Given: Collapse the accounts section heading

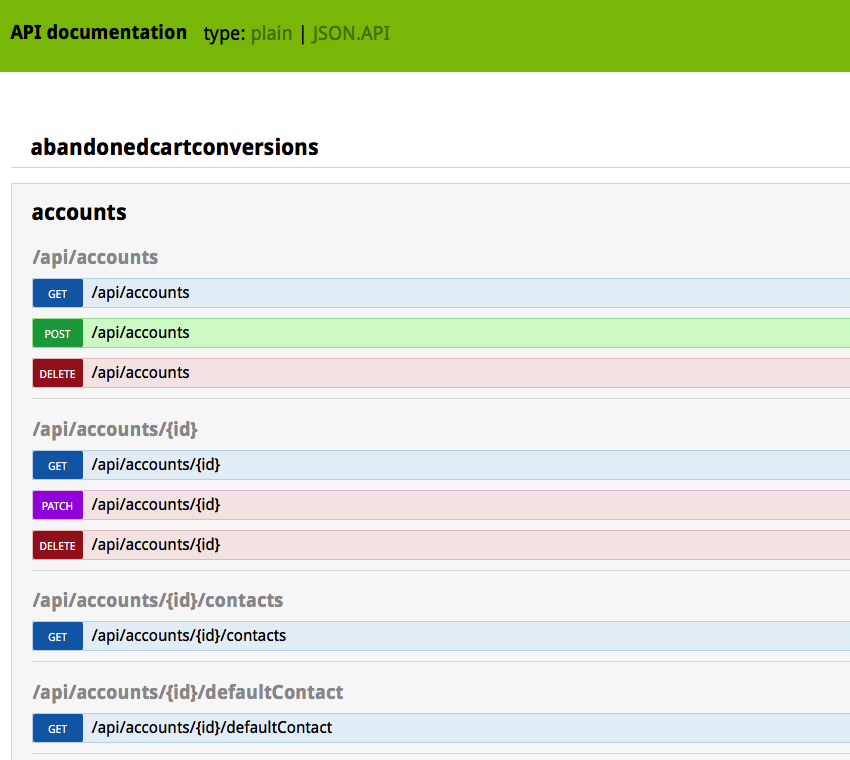Looking at the screenshot, I should pos(79,212).
